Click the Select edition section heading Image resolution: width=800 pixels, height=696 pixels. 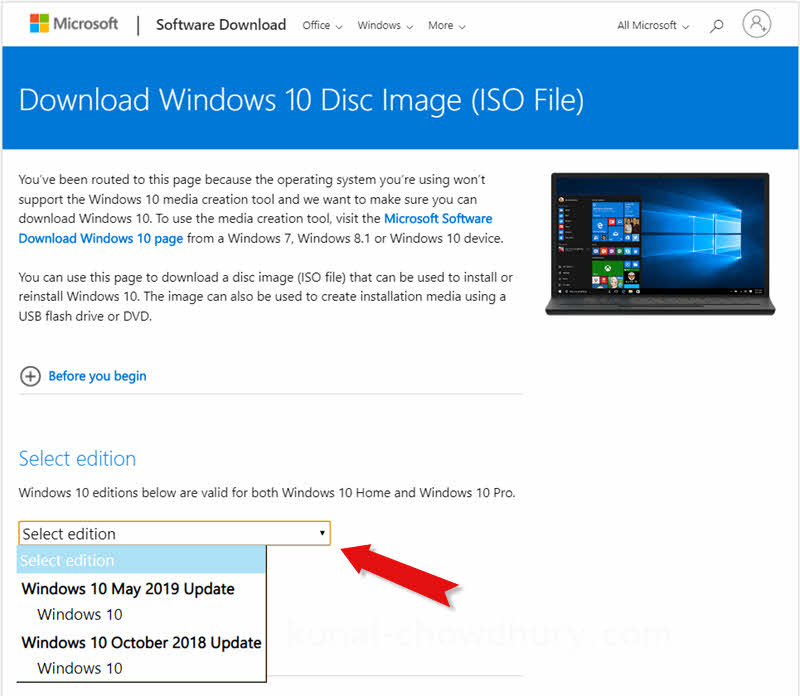(x=78, y=459)
